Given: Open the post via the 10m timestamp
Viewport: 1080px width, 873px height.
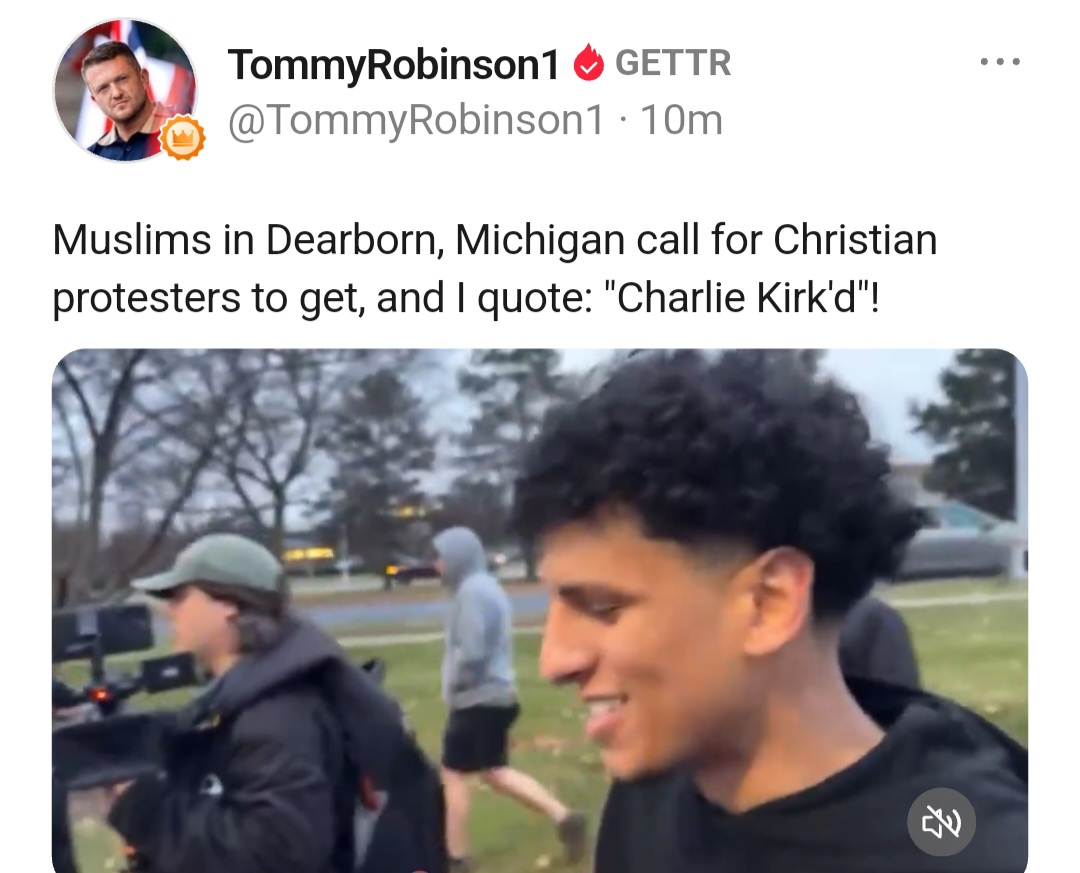Looking at the screenshot, I should click(681, 120).
